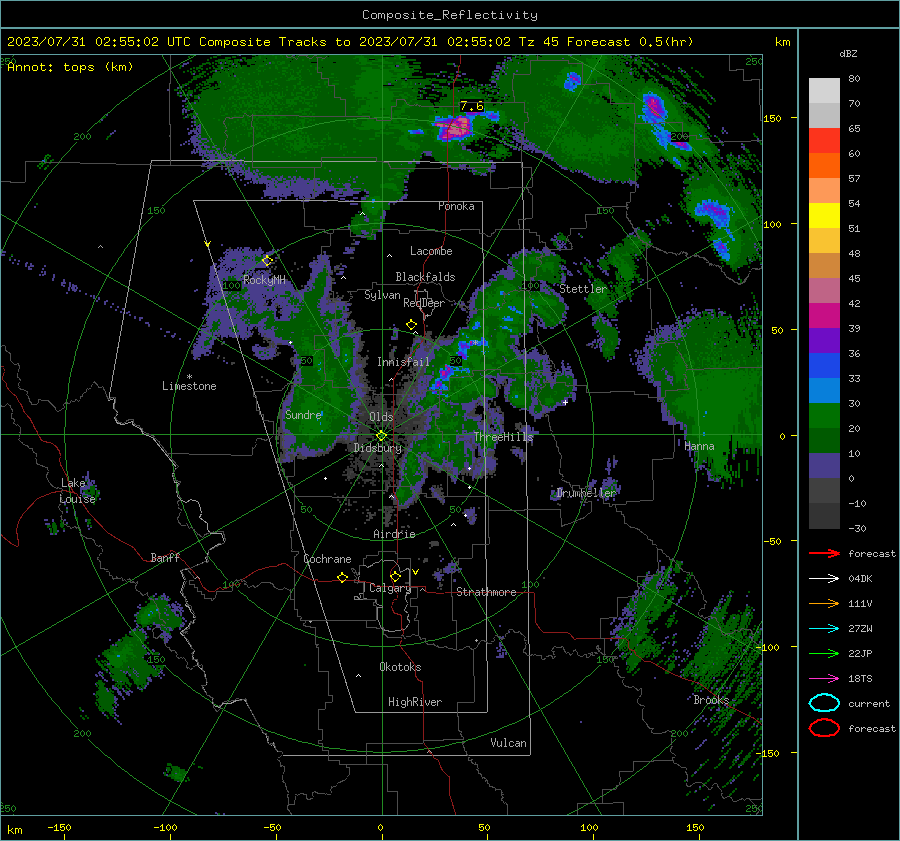
Task: Click the Strathmore city label
Action: (486, 592)
